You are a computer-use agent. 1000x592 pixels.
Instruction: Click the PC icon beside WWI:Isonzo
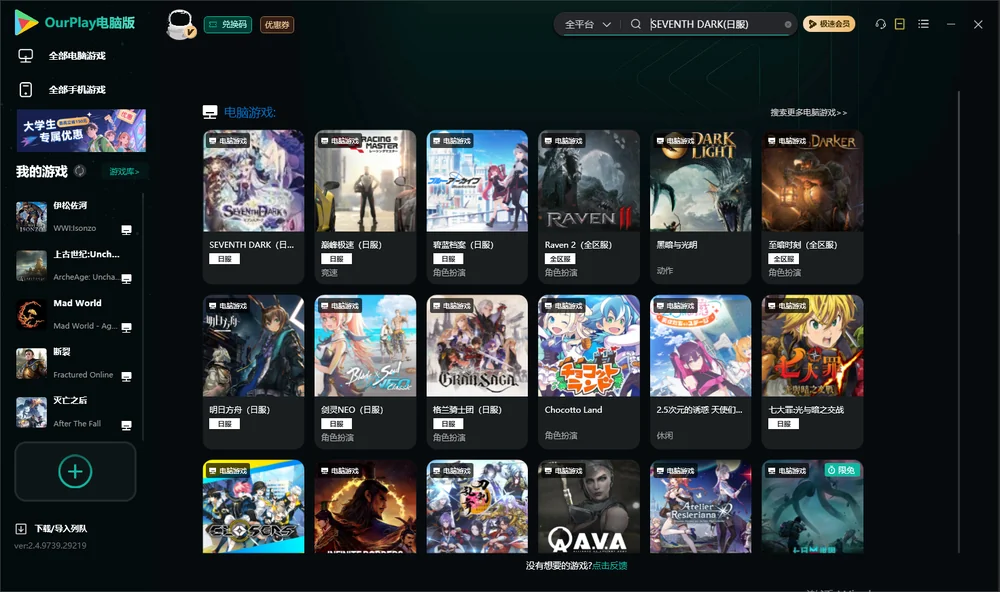coord(126,230)
